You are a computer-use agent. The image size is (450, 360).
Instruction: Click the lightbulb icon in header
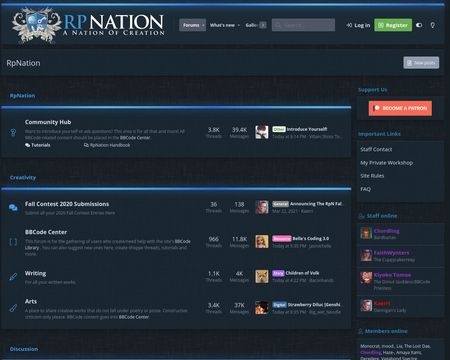[x=432, y=25]
